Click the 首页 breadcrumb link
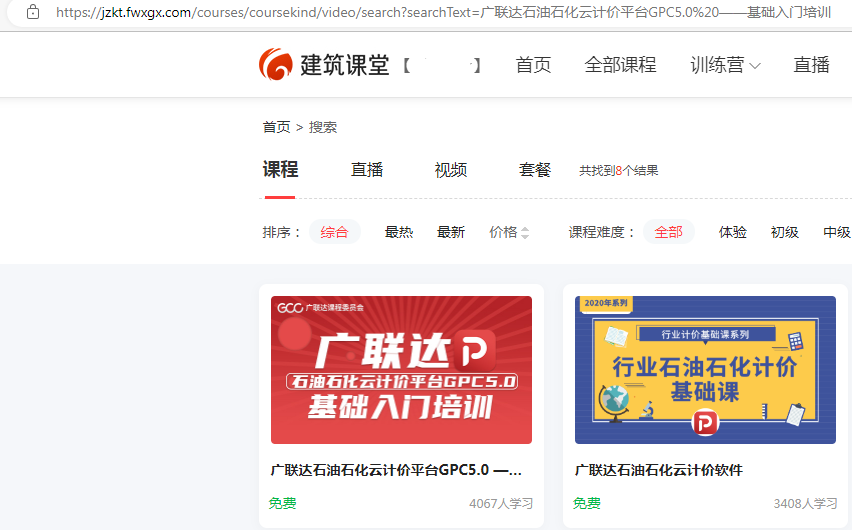Viewport: 852px width, 530px height. coord(277,127)
